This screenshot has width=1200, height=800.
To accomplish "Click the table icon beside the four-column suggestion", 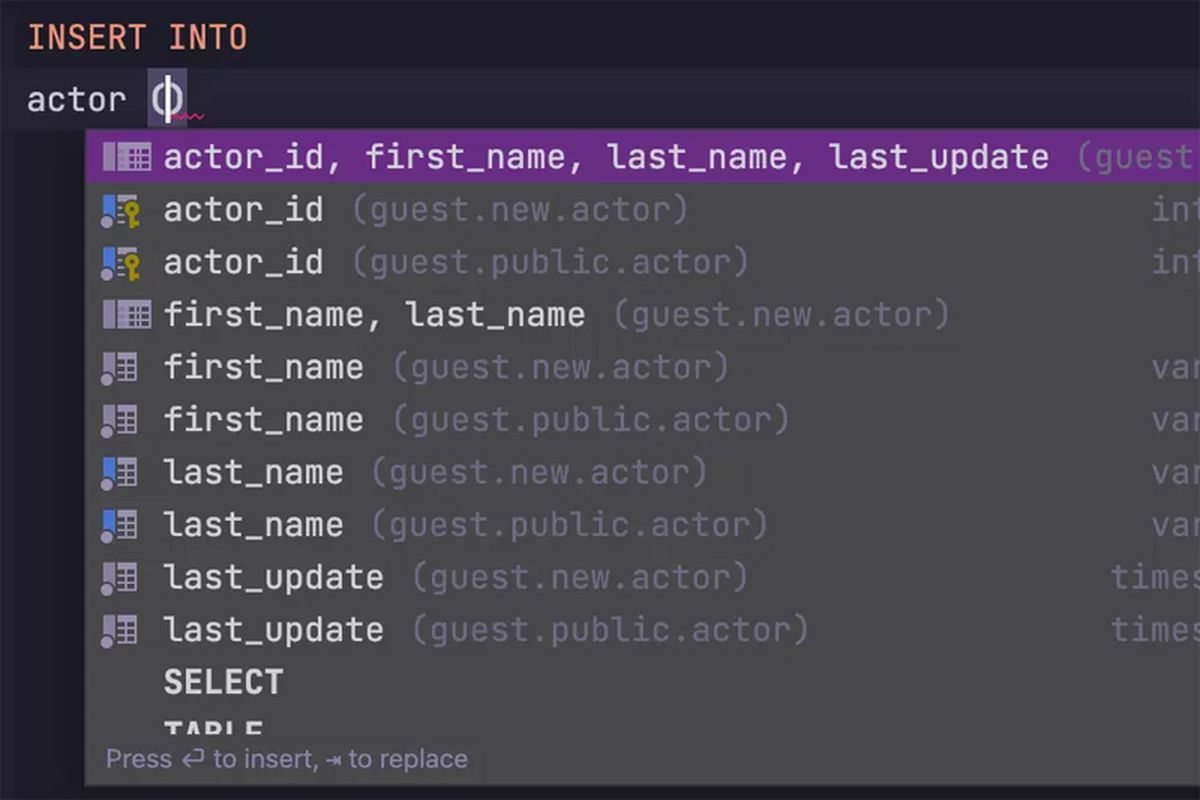I will (126, 157).
